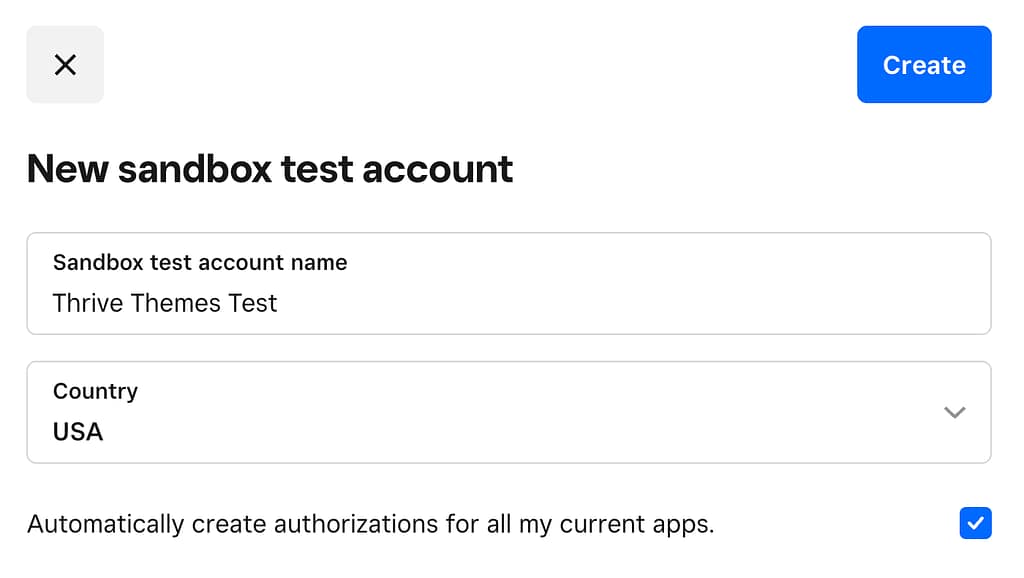Viewport: 1024px width, 578px height.
Task: Expand the country selection list
Action: point(508,412)
